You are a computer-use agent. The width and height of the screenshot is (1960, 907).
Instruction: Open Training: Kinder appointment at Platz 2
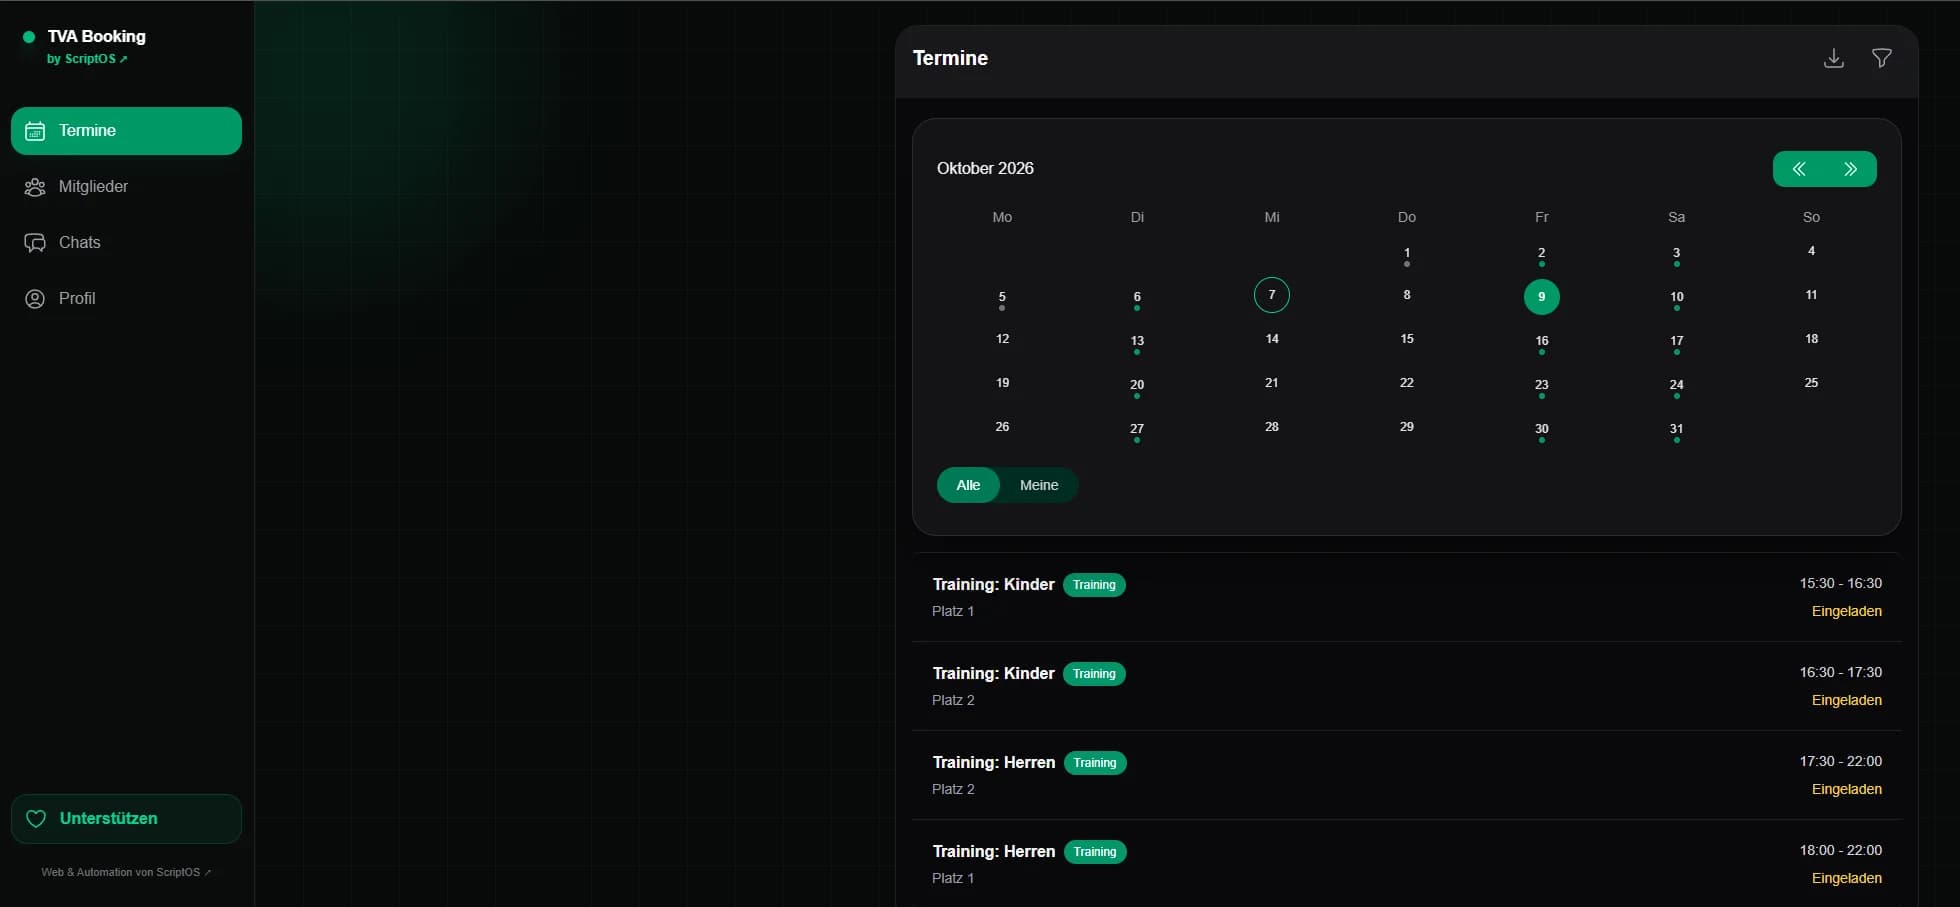[1407, 686]
